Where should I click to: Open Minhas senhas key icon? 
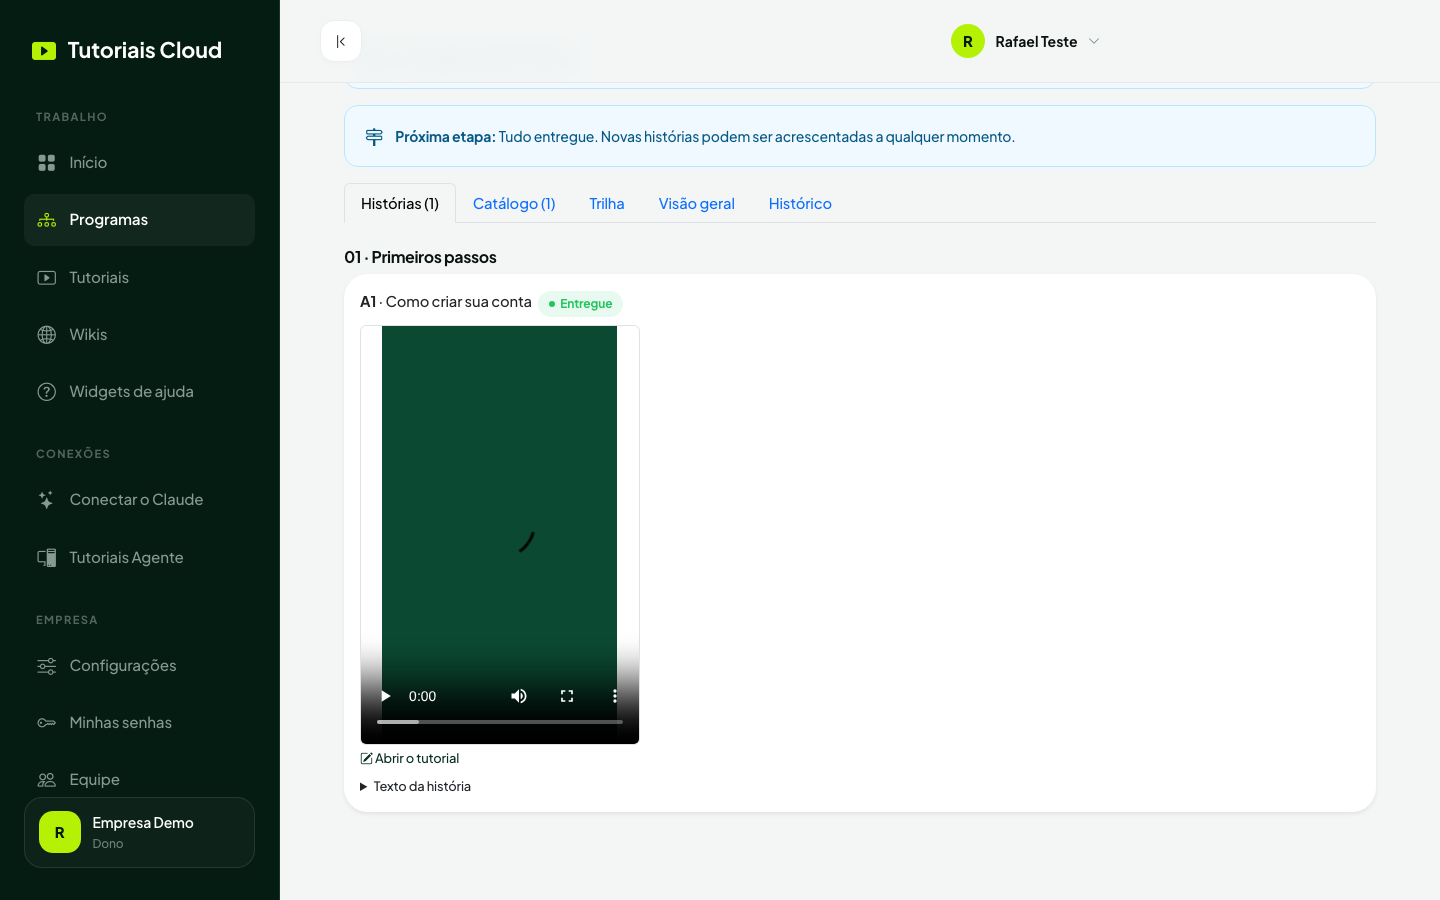(47, 723)
